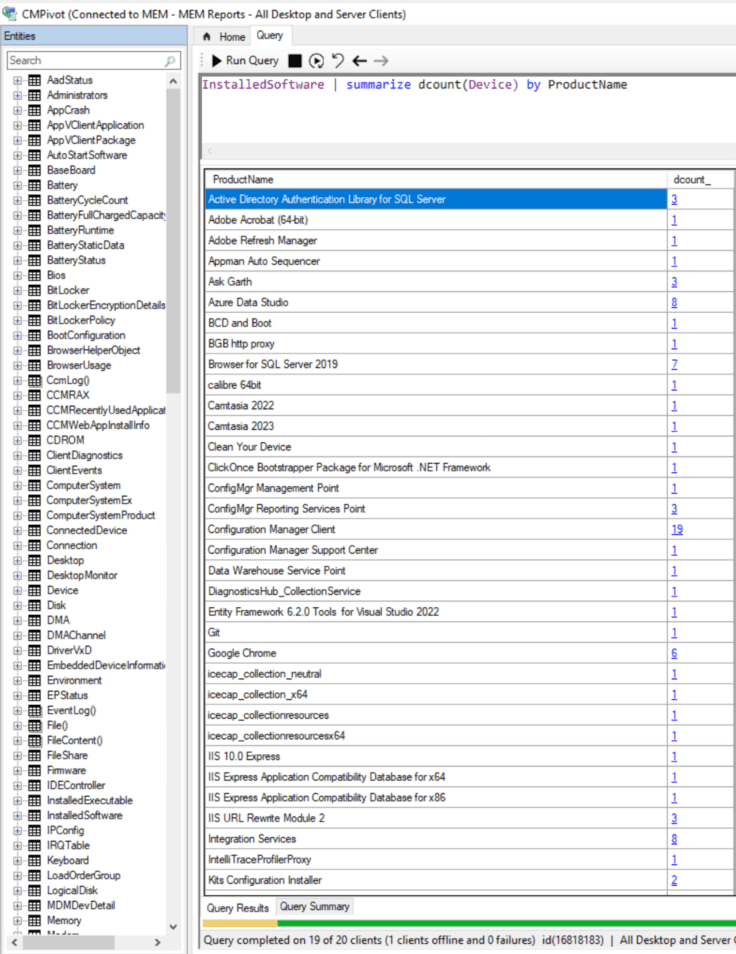
Task: Click the table icon beside IPConfig
Action: pyautogui.click(x=35, y=830)
